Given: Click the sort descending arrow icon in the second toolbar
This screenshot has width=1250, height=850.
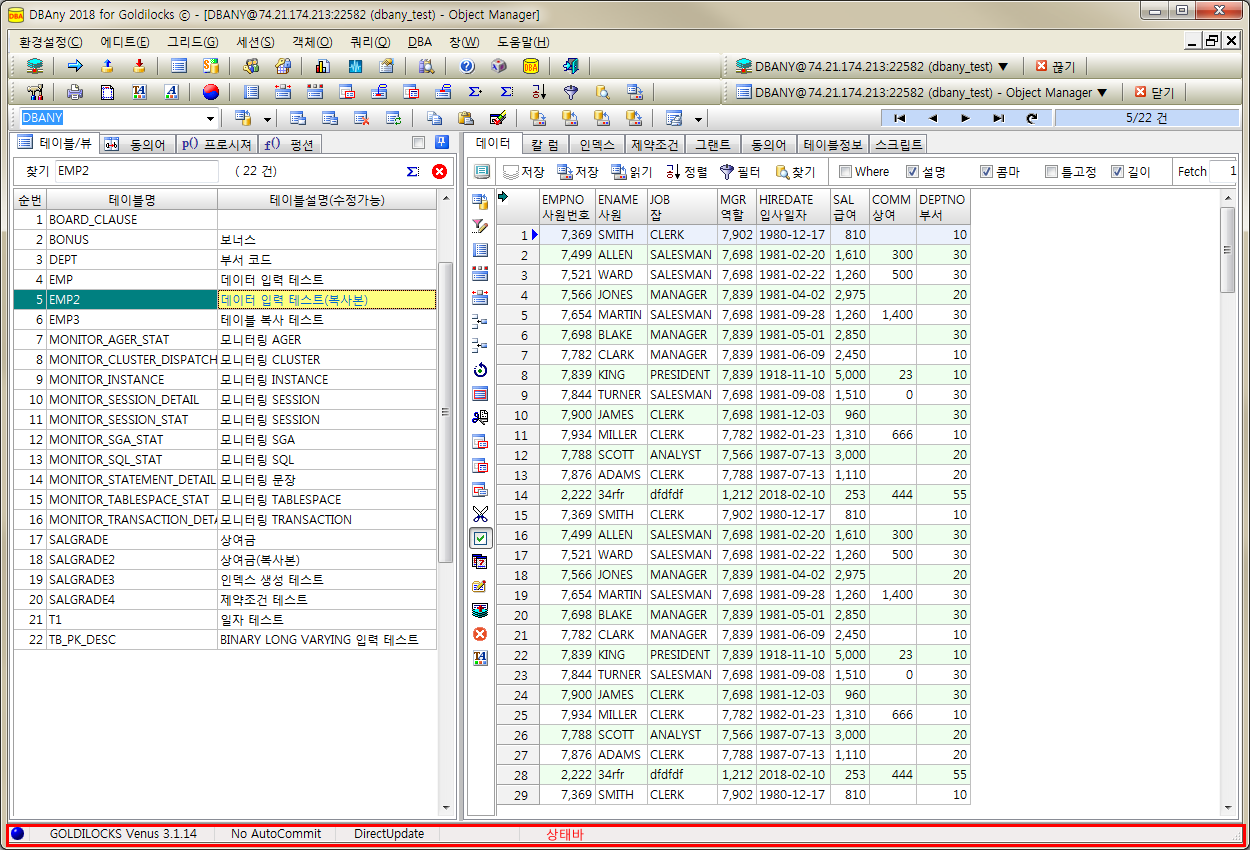Looking at the screenshot, I should [539, 92].
